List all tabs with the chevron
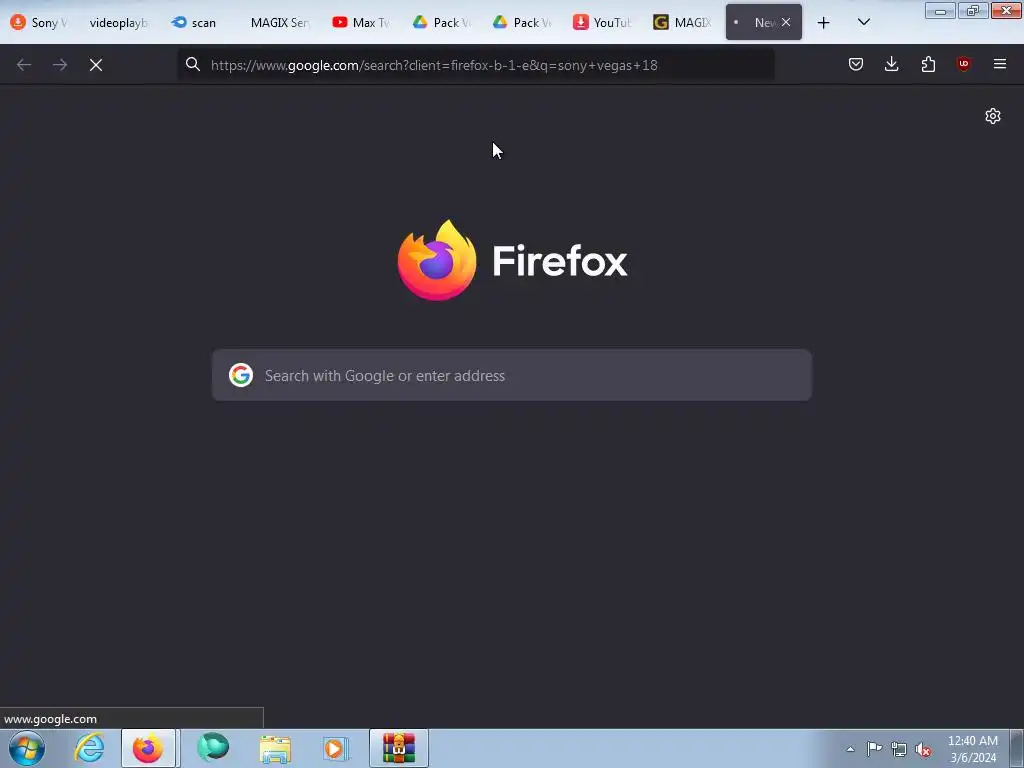The image size is (1024, 768). 863,23
